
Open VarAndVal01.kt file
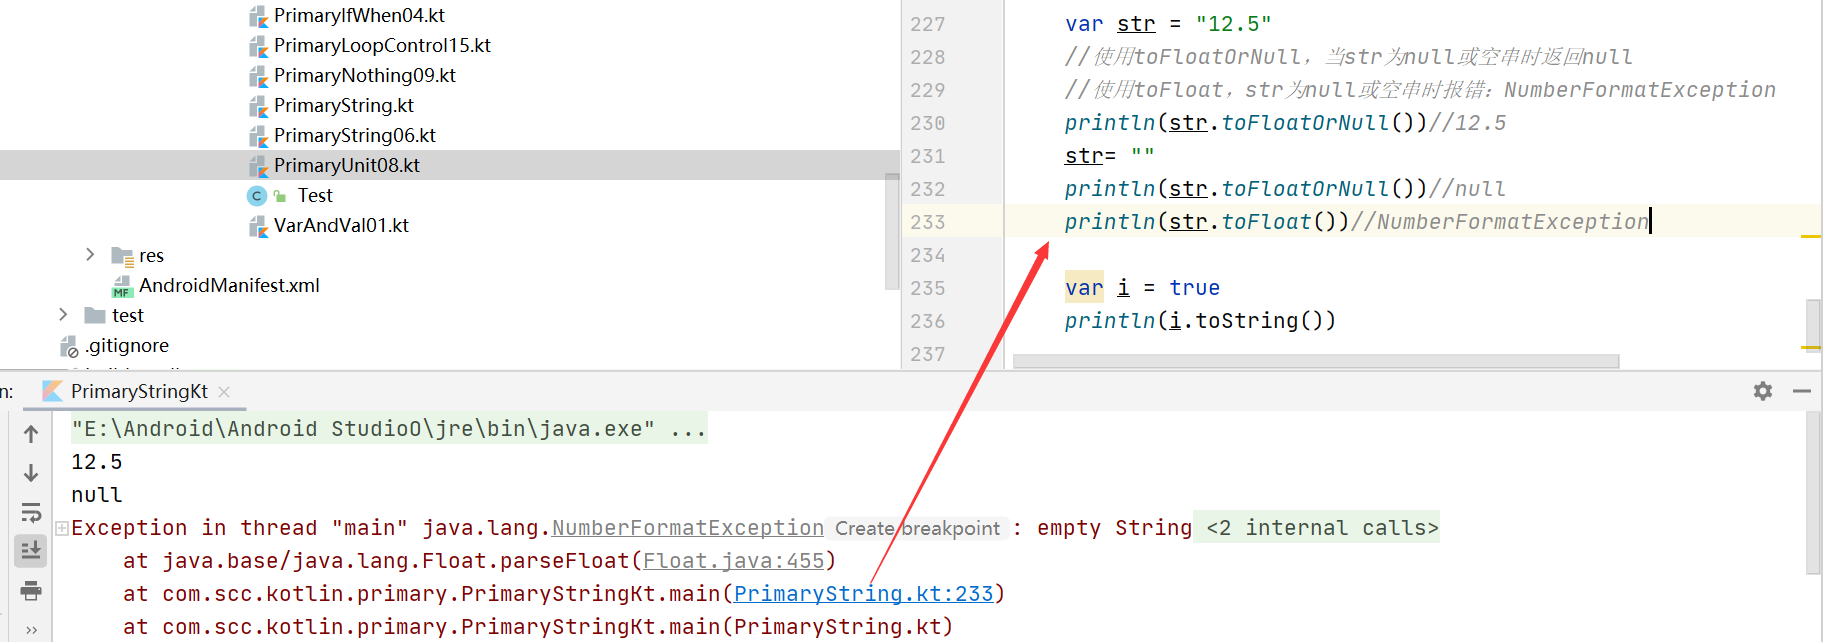[x=341, y=225]
